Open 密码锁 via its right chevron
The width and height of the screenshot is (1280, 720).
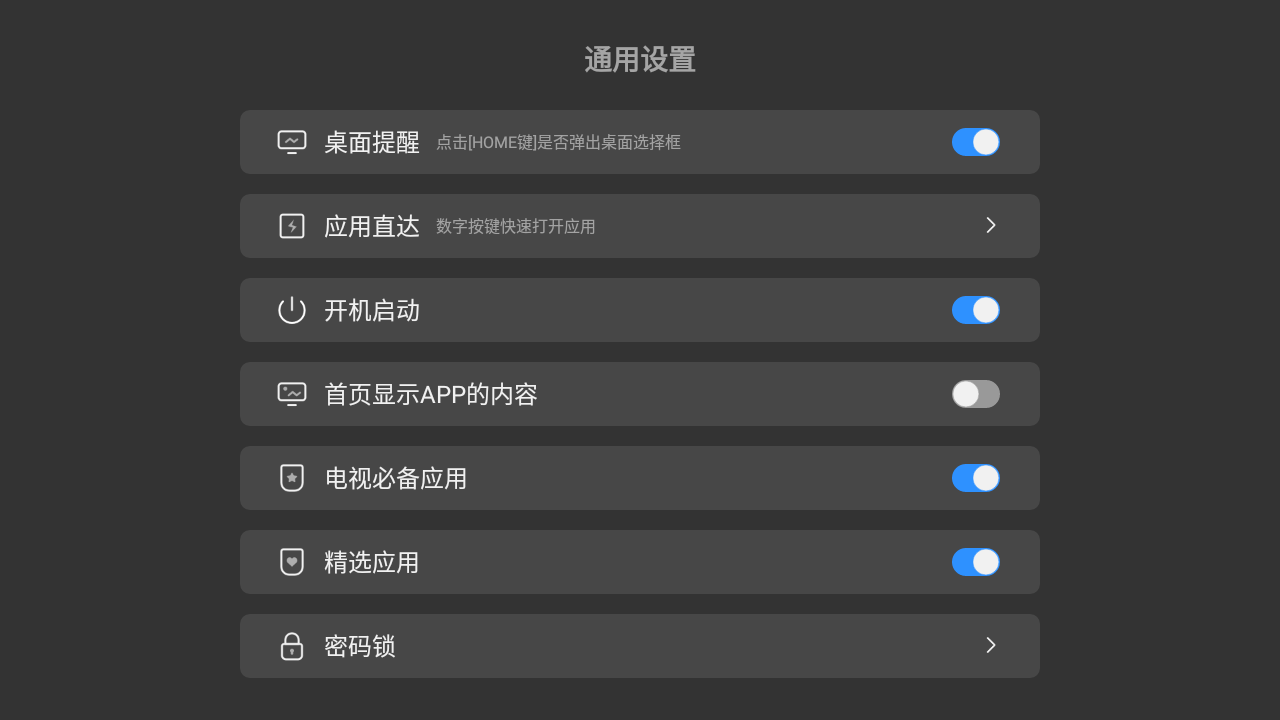coord(991,646)
